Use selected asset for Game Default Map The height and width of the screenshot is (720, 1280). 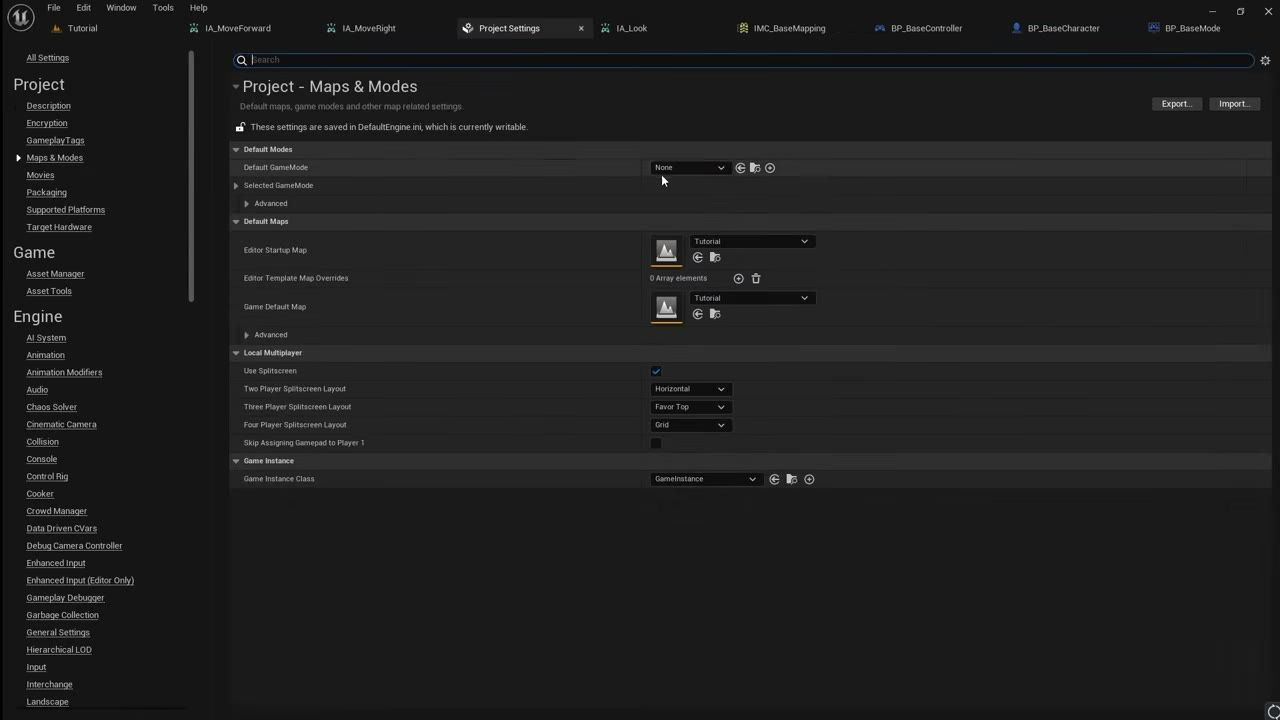[698, 314]
